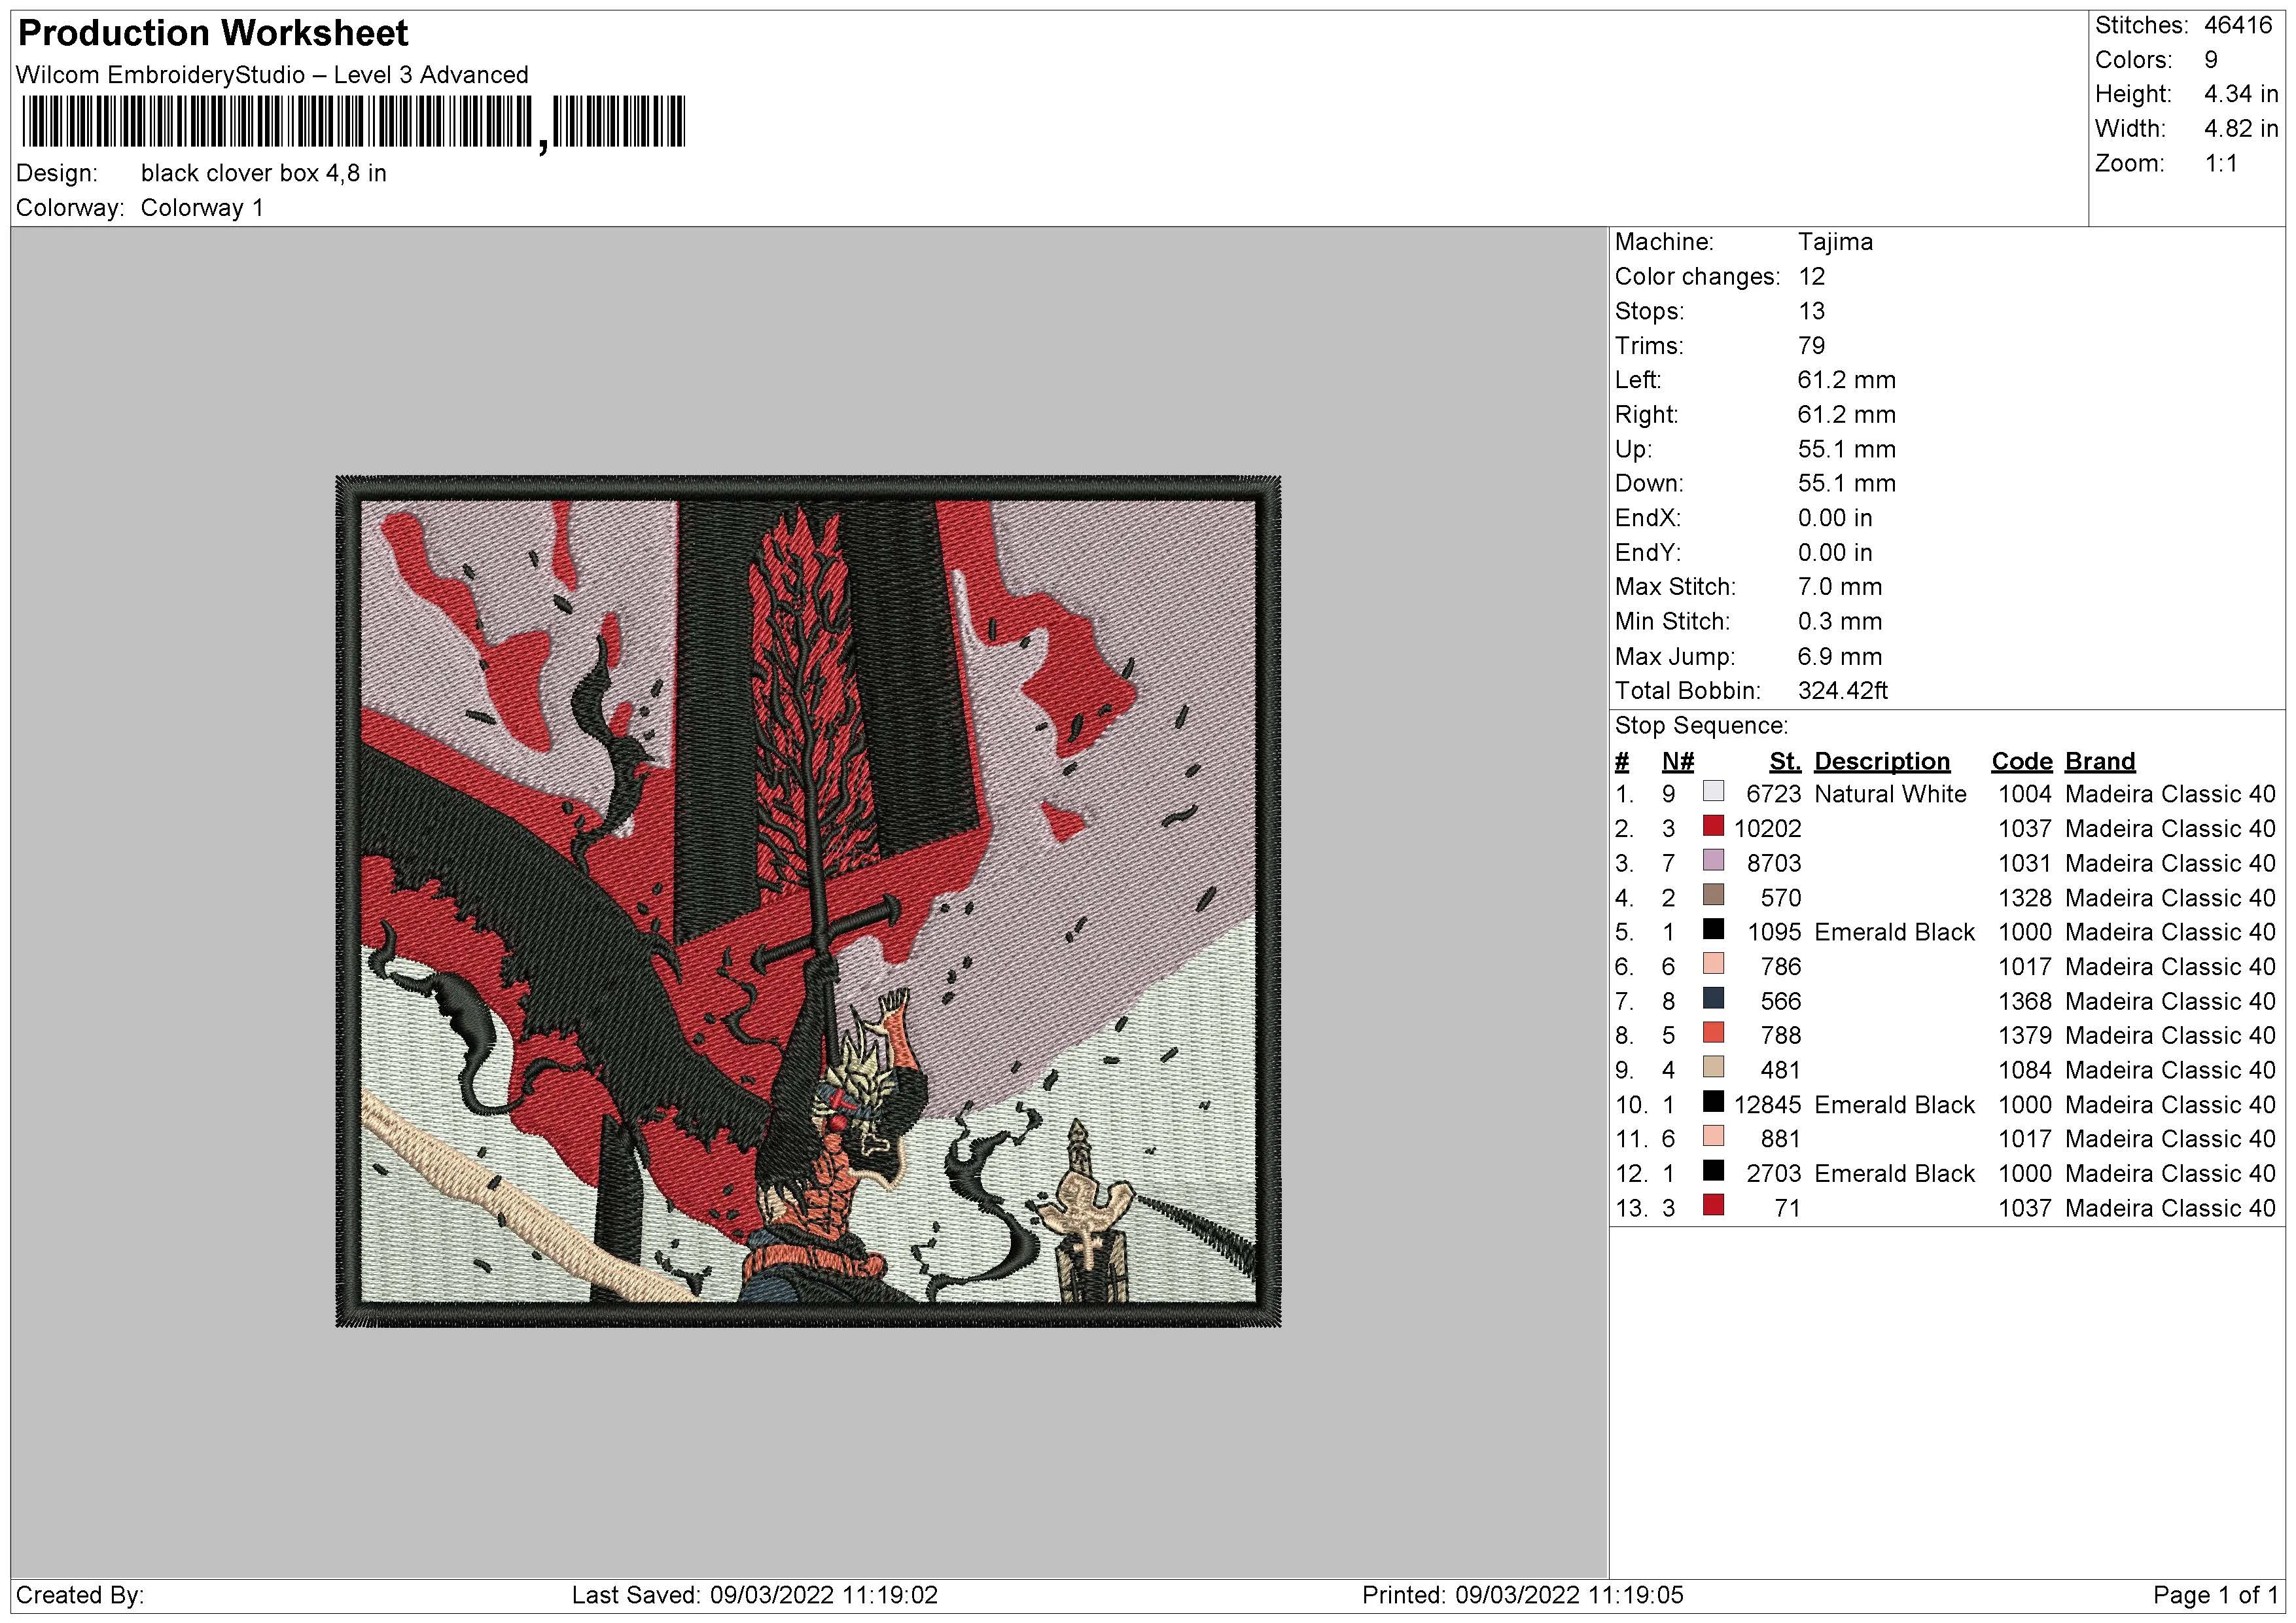Click the Description column header
This screenshot has height=1623, width=2296.
tap(1882, 761)
